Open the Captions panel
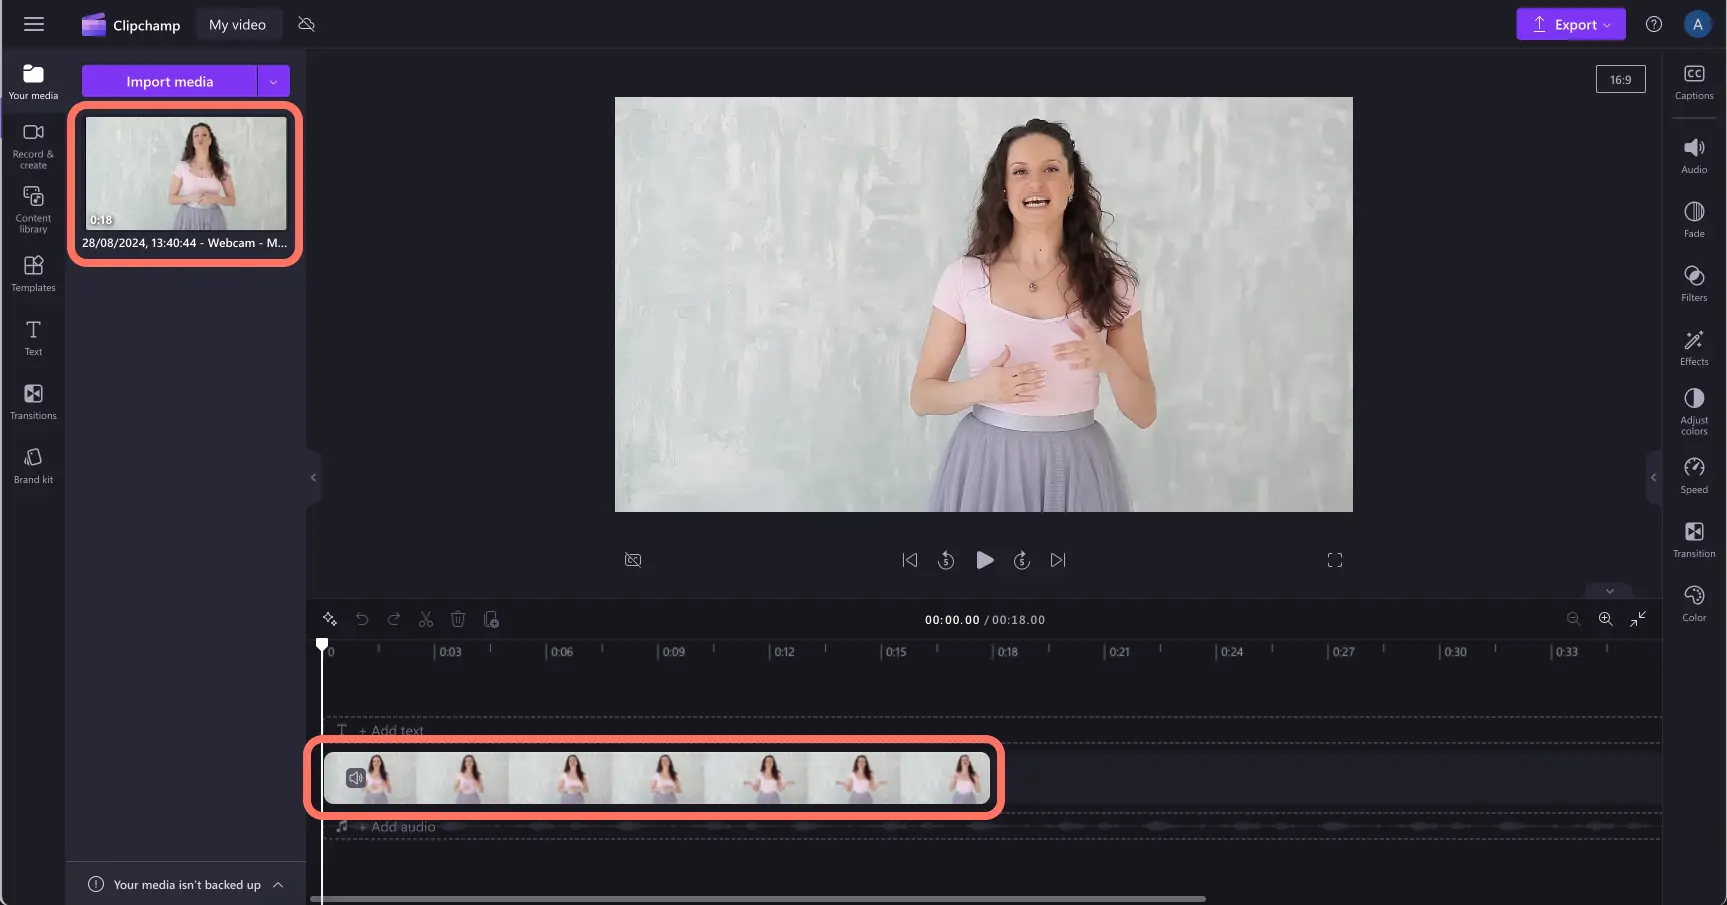 point(1694,82)
